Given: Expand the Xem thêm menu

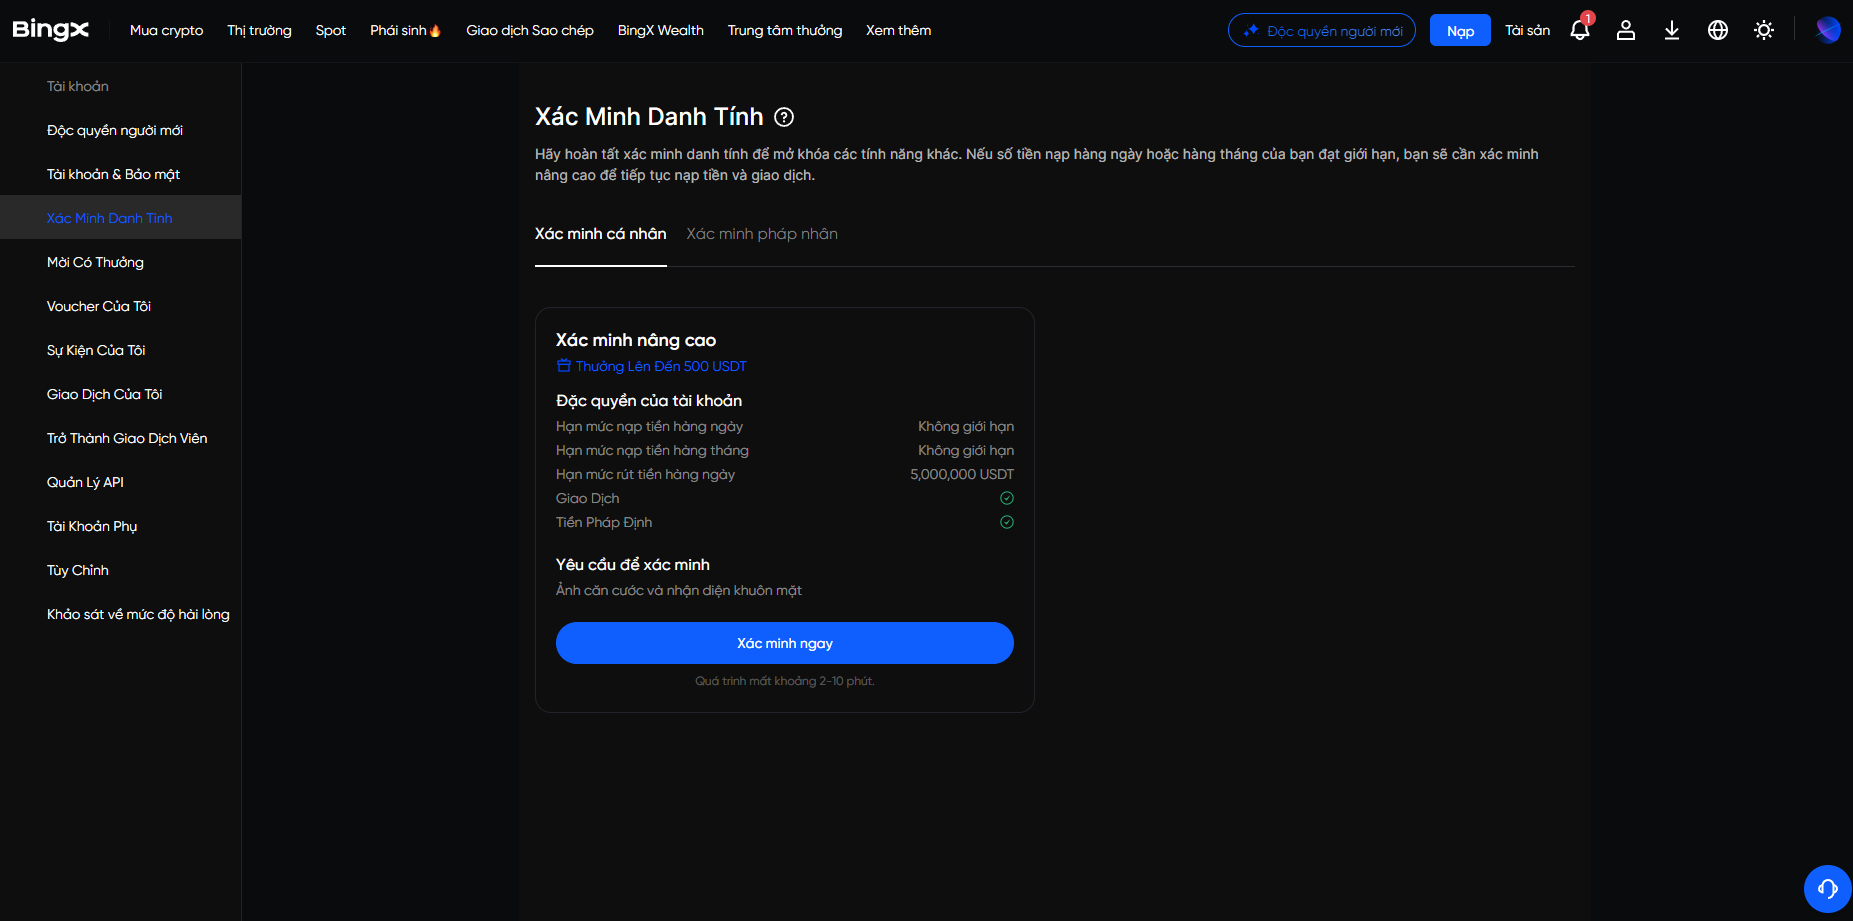Looking at the screenshot, I should click(x=898, y=30).
